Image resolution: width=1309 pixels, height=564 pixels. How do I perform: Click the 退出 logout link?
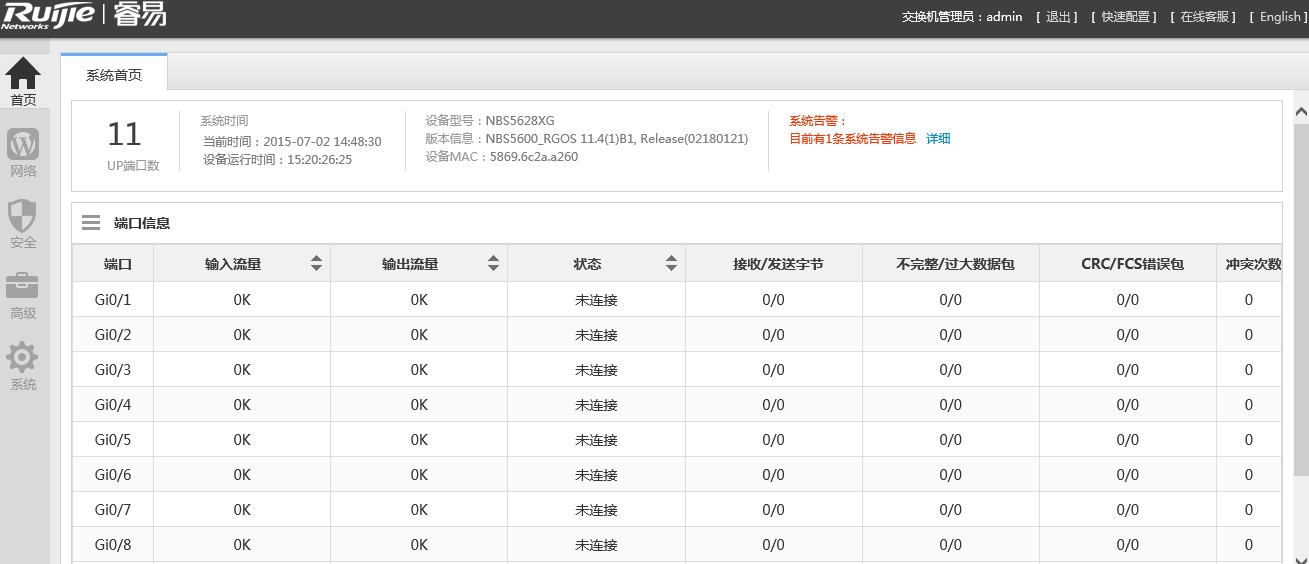1057,17
